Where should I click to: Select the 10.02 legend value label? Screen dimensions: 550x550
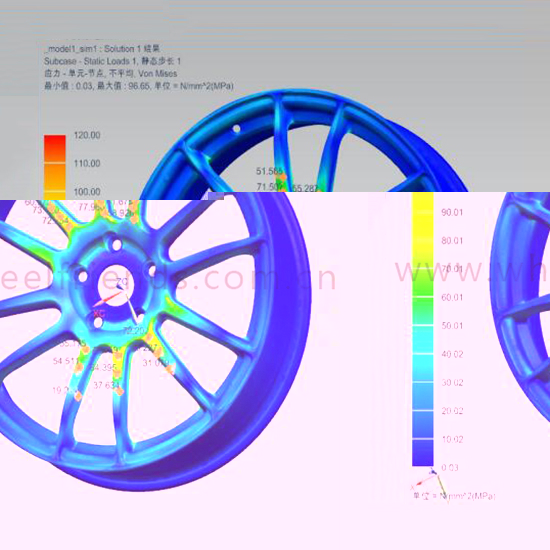[452, 439]
